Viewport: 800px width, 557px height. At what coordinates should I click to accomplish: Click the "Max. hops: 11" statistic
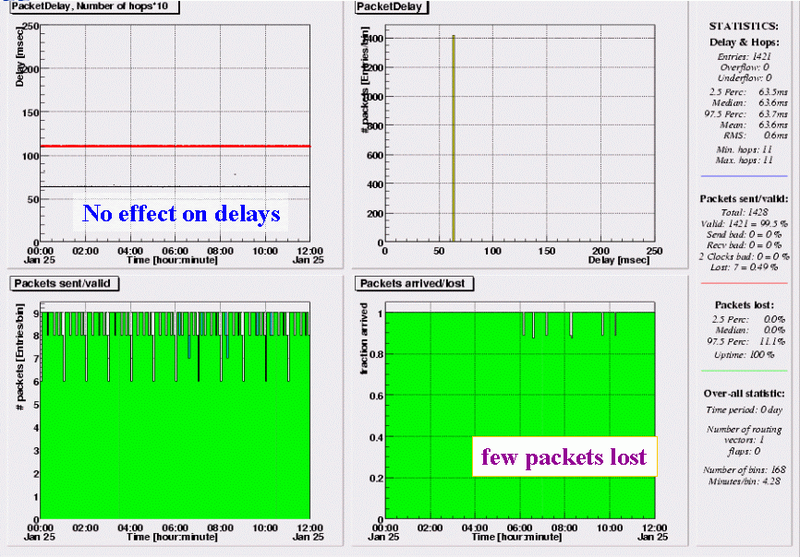tap(744, 161)
